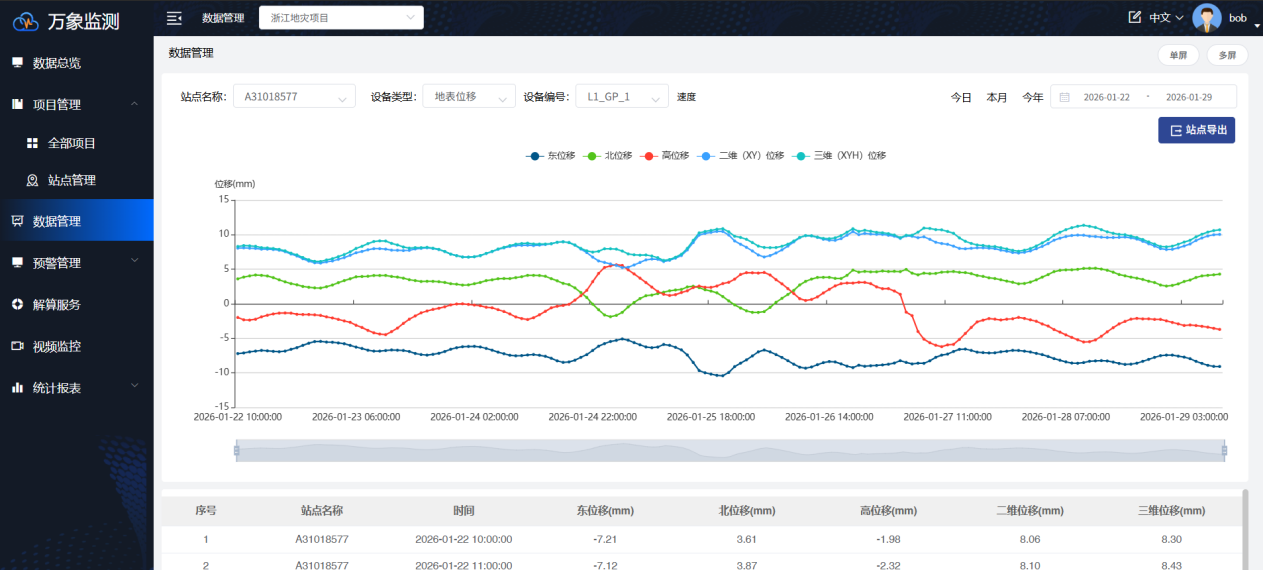The width and height of the screenshot is (1263, 570).
Task: Click the 数据总览 monitor icon in sidebar
Action: (17, 63)
